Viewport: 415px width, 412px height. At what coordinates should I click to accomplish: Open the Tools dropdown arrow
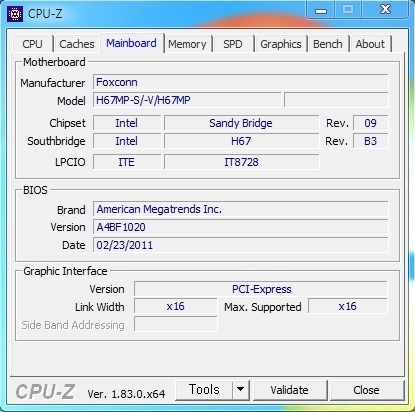pyautogui.click(x=241, y=390)
